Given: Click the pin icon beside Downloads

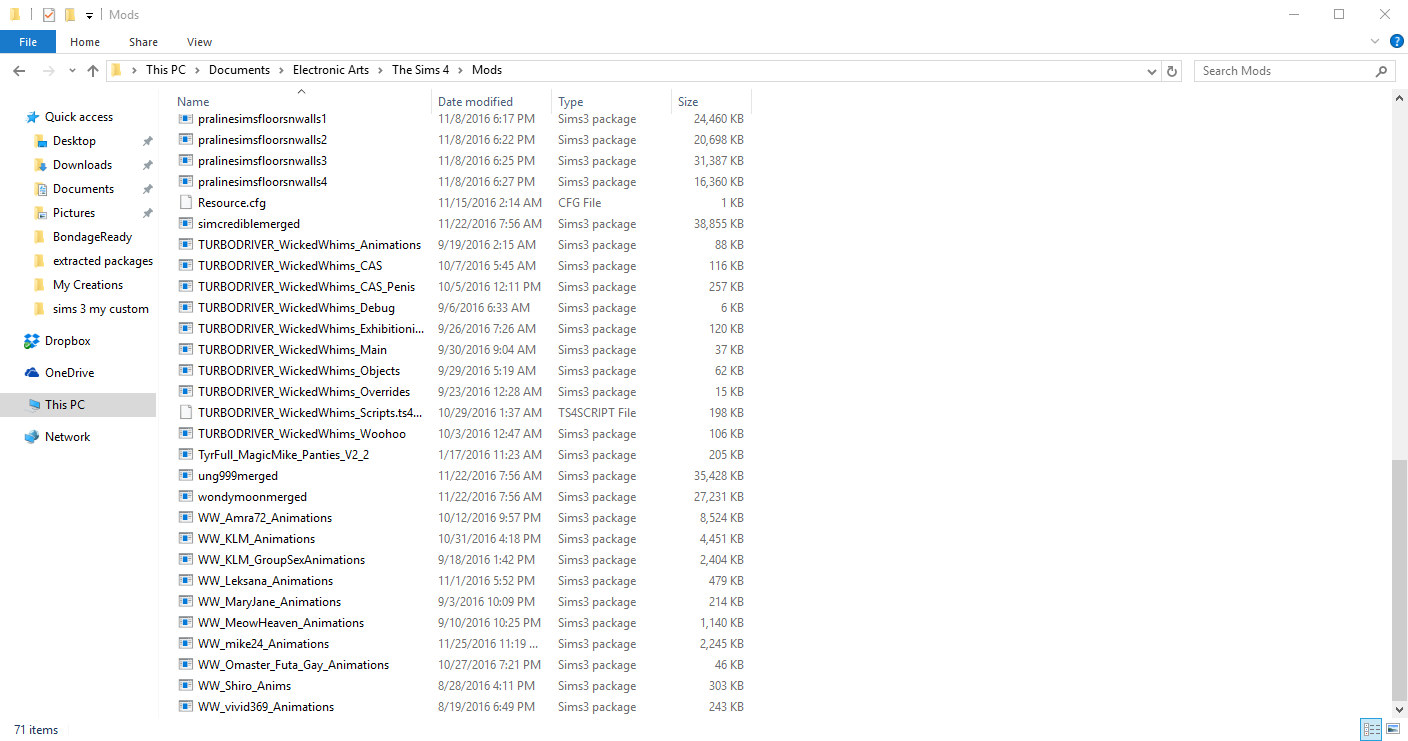Looking at the screenshot, I should point(148,165).
